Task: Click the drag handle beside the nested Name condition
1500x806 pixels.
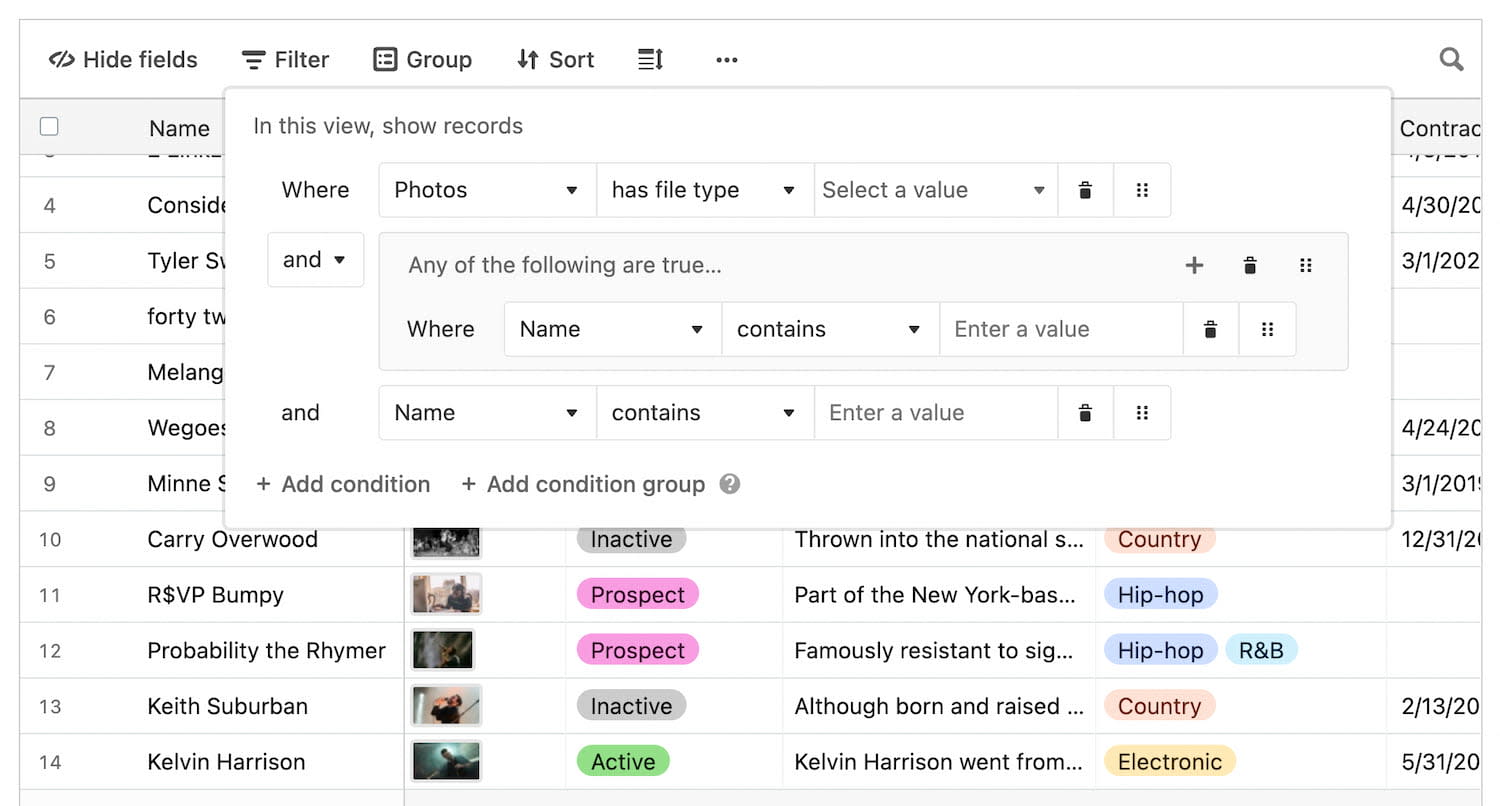Action: 1267,329
